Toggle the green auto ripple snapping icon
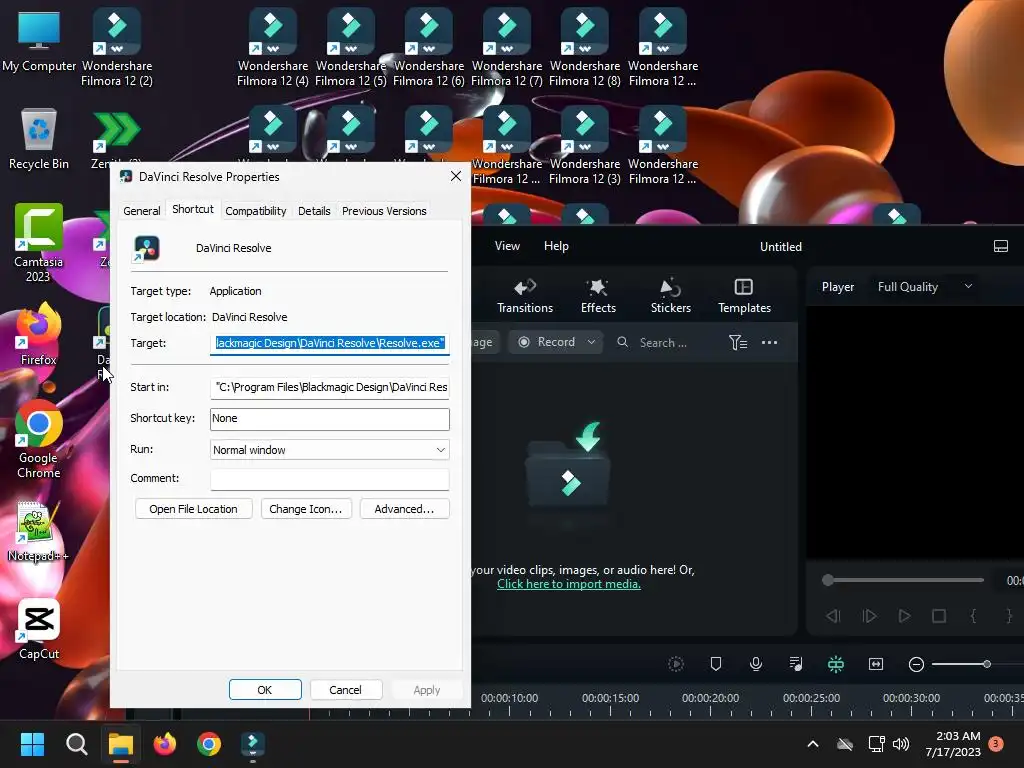 click(x=836, y=664)
